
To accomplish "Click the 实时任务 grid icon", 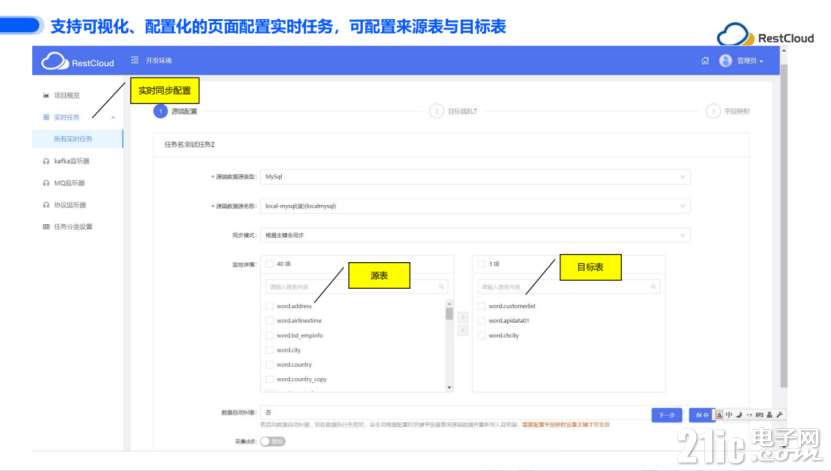I will coord(46,117).
